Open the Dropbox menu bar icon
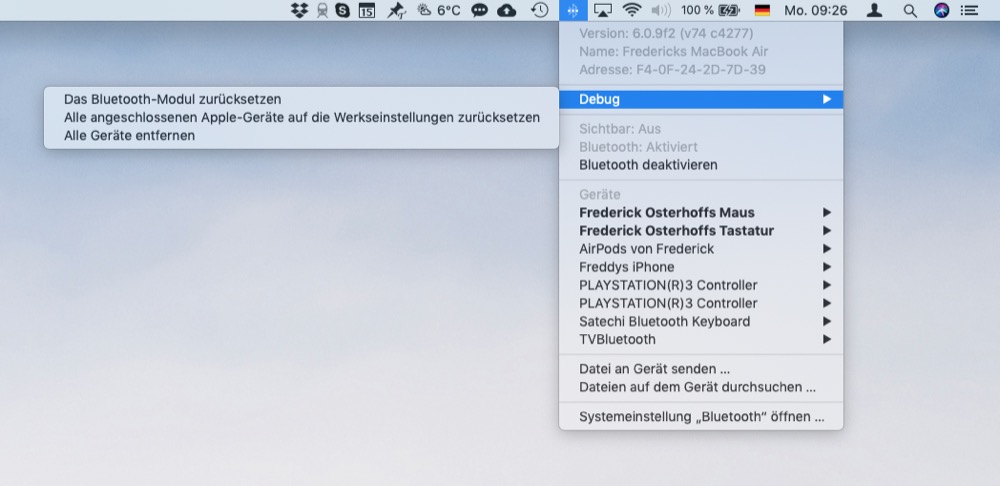Screen dimensions: 1000x486 299,10
